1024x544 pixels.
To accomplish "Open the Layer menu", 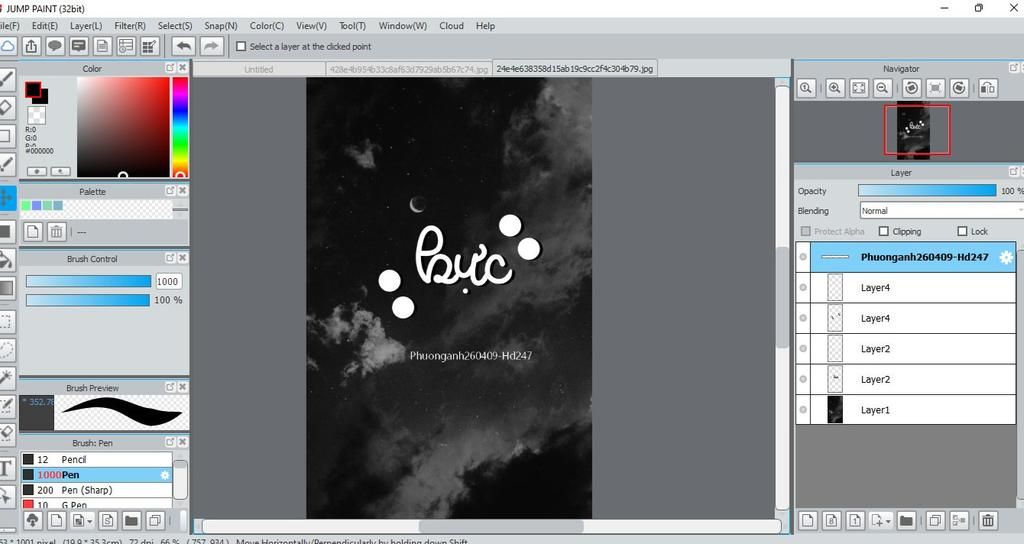I will [86, 25].
